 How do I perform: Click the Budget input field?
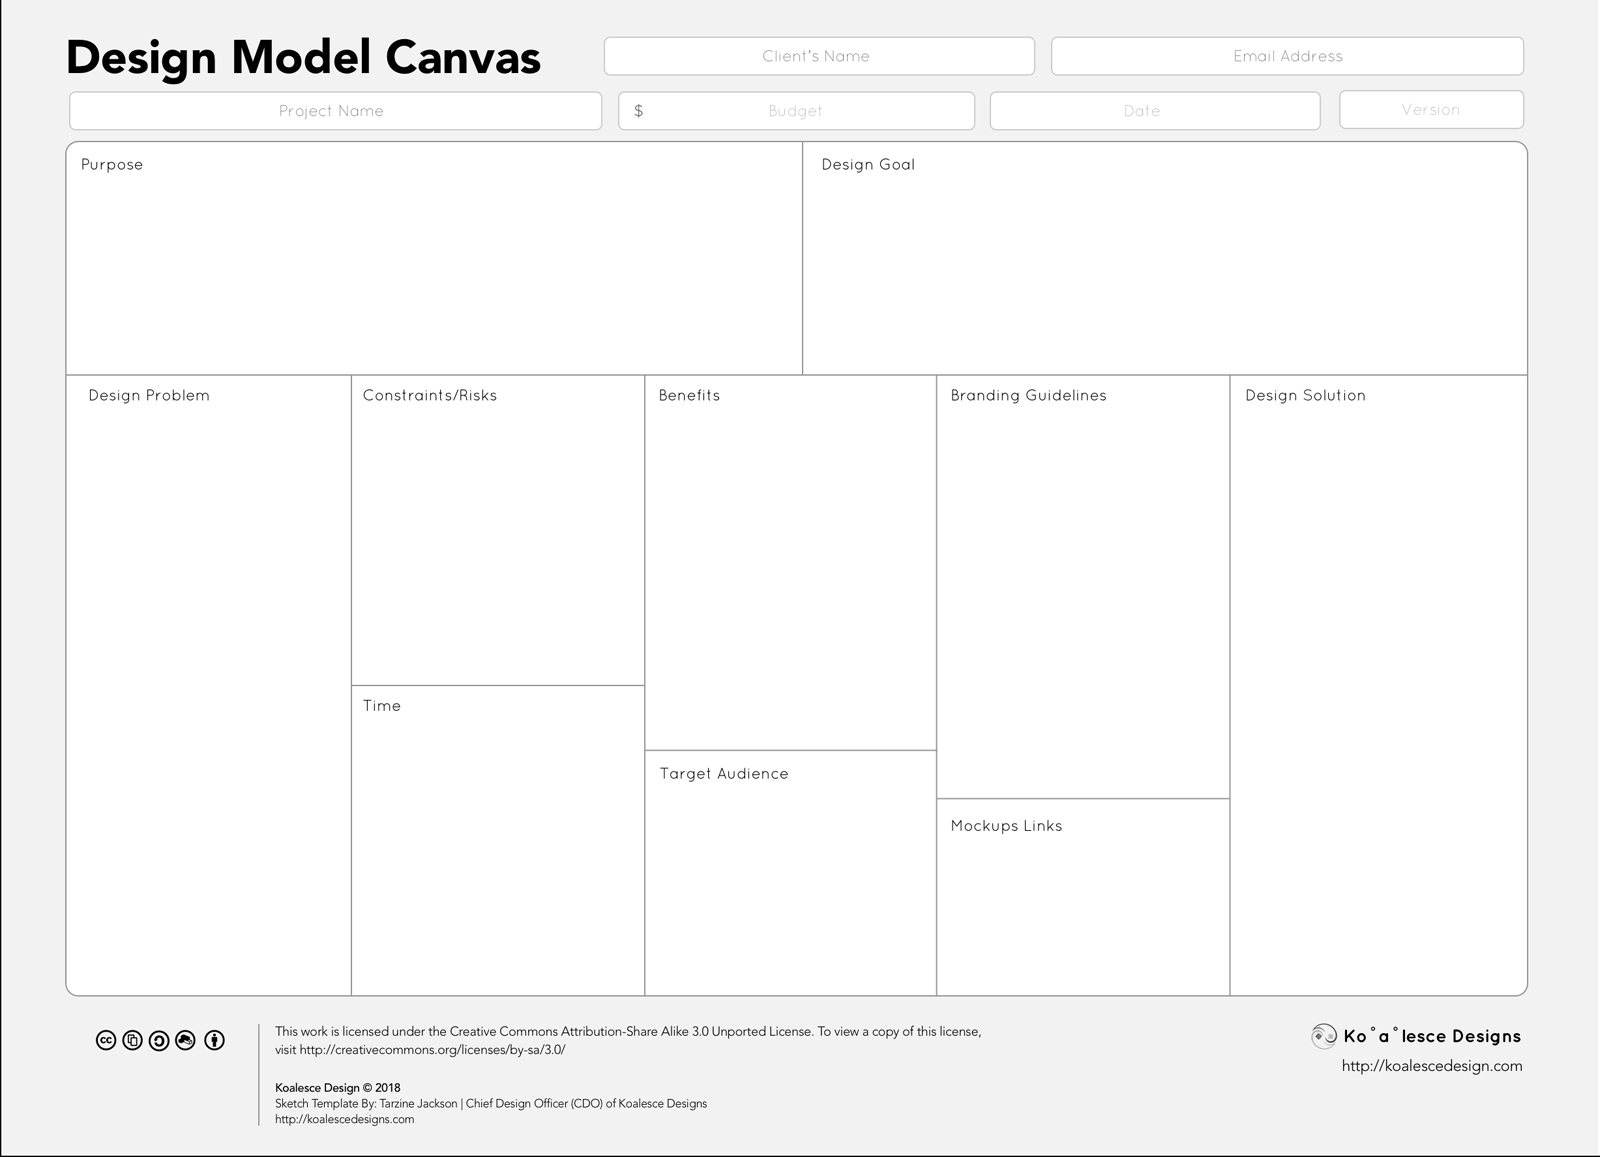point(795,111)
